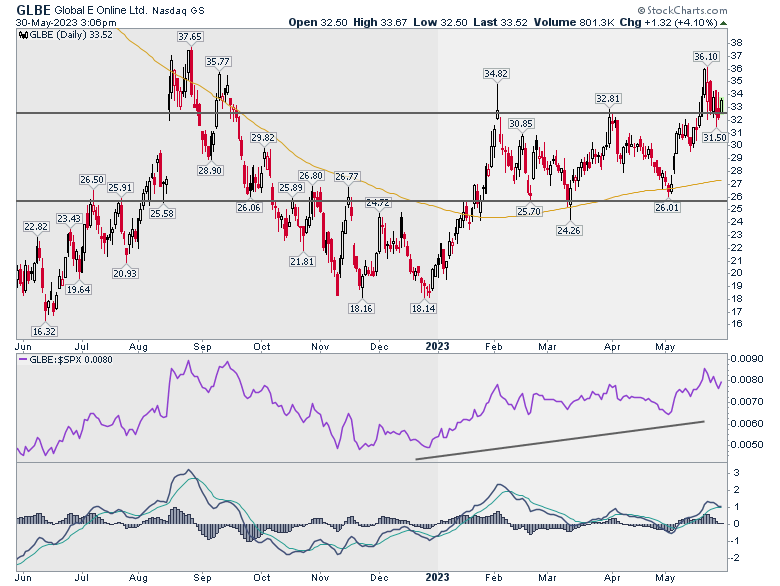The height and width of the screenshot is (586, 780).
Task: Click the 37.65 peak price label
Action: tap(190, 37)
